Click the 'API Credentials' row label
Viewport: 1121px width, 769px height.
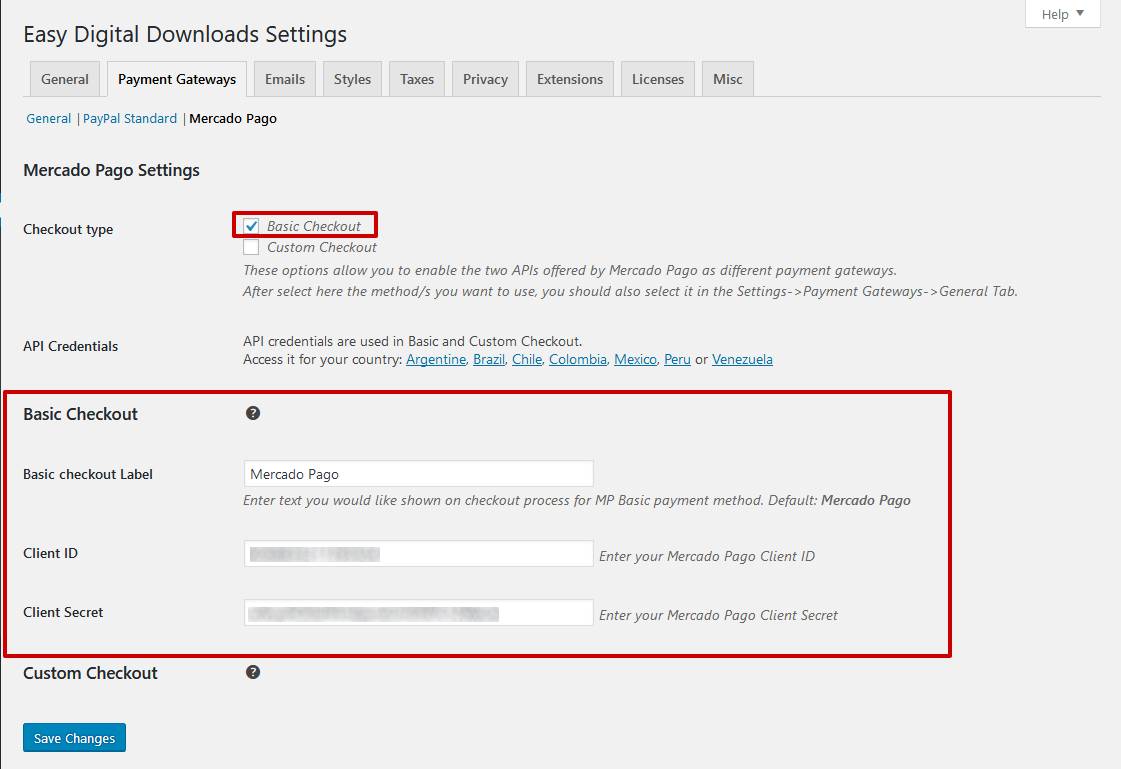70,347
